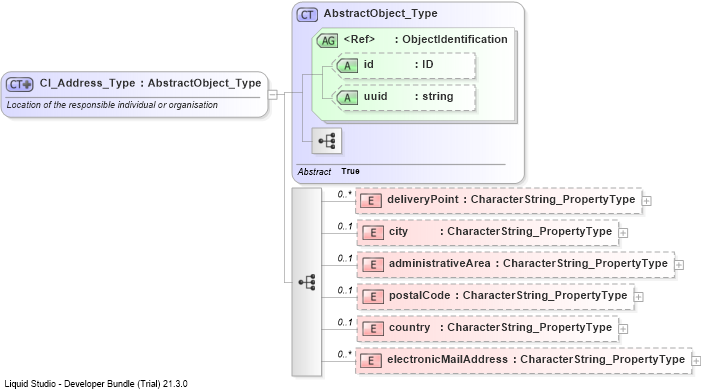Viewport: 701px width, 389px height.
Task: Click the E icon of postalCode element
Action: (372, 296)
